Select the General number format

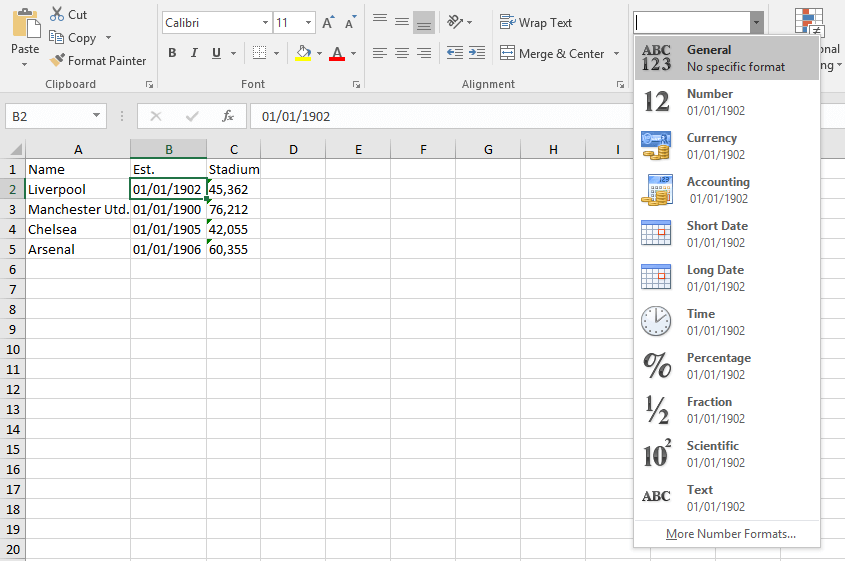tap(727, 58)
